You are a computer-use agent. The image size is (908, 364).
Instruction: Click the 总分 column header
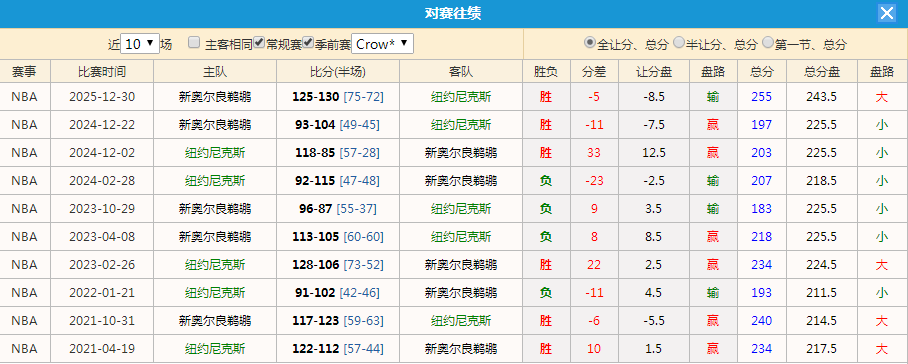coord(761,72)
